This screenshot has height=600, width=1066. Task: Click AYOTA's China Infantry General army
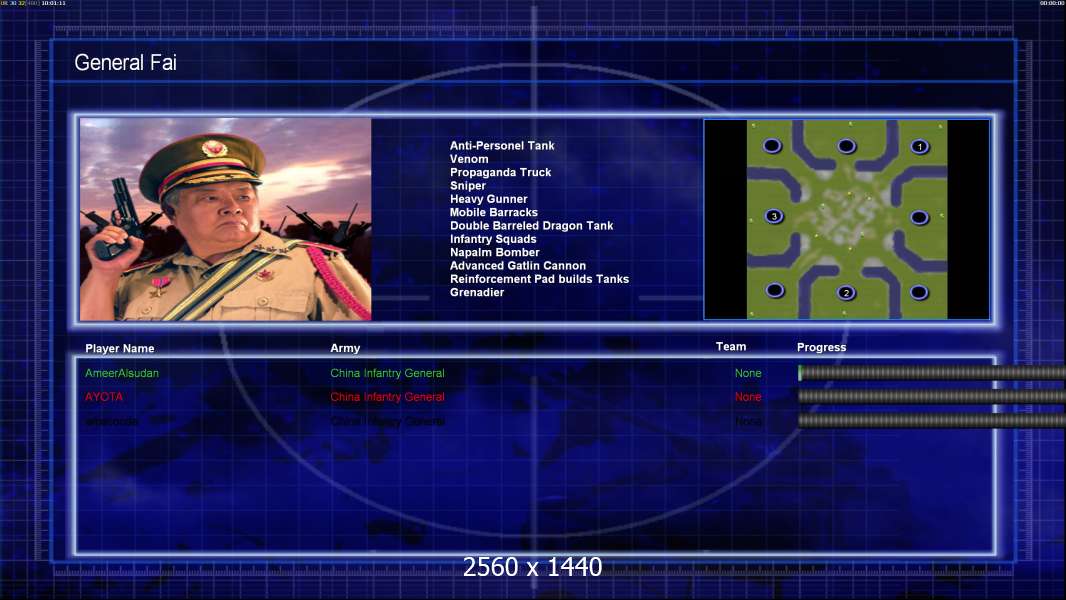click(387, 397)
